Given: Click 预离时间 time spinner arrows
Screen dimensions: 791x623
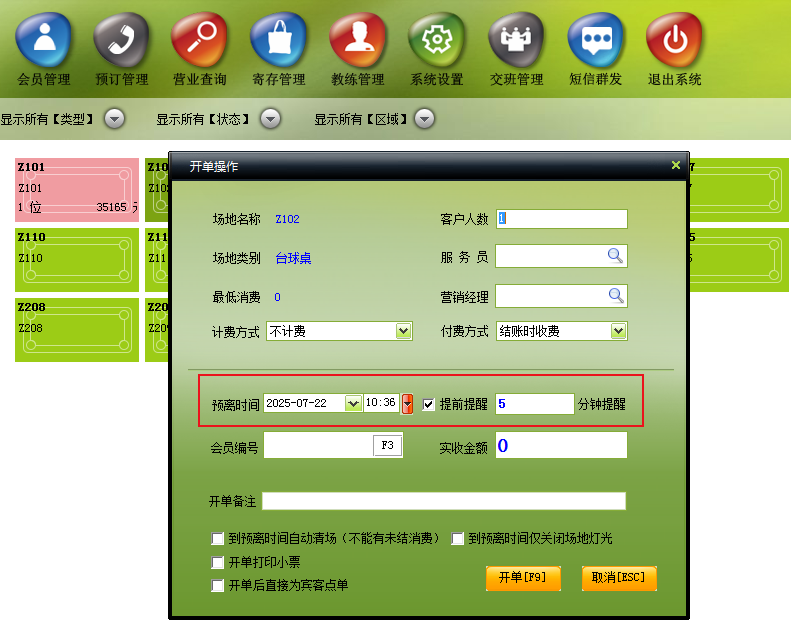Looking at the screenshot, I should click(407, 404).
